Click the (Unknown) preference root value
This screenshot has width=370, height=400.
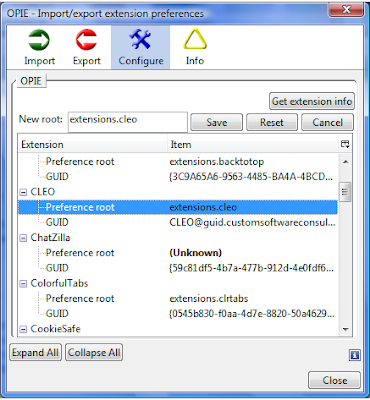(195, 253)
